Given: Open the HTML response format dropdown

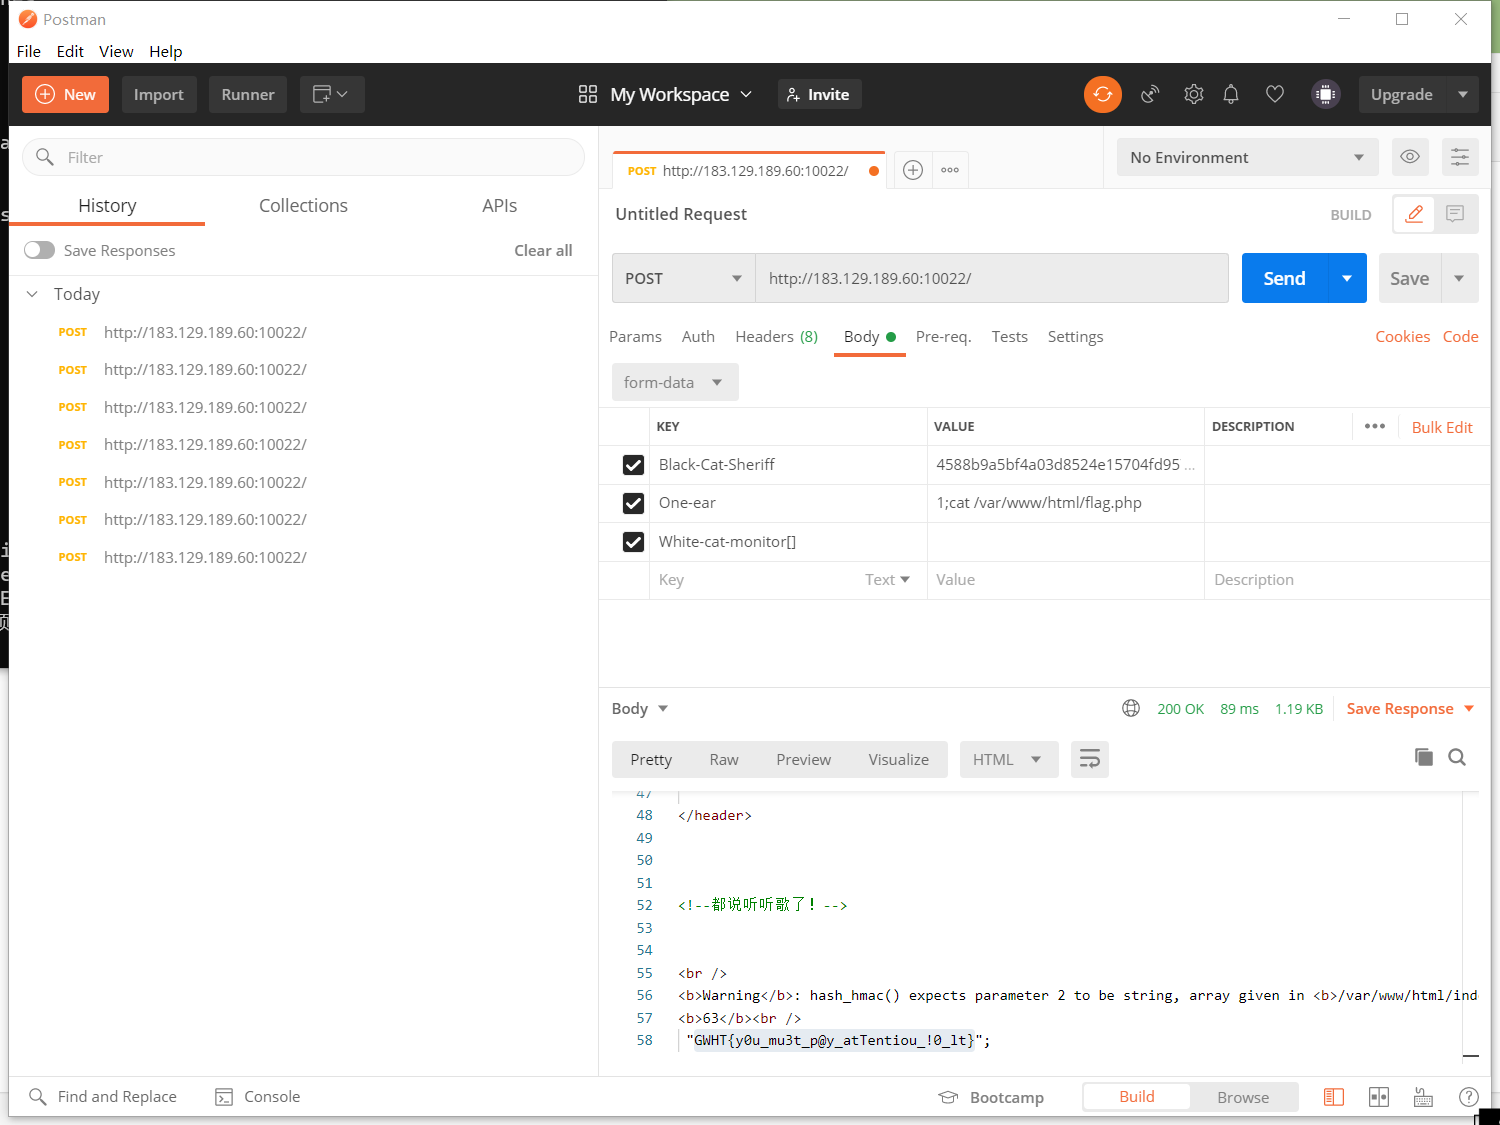Looking at the screenshot, I should (1007, 759).
